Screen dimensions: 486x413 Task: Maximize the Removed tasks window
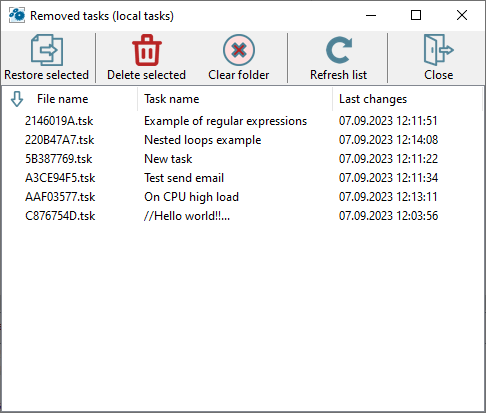click(416, 15)
